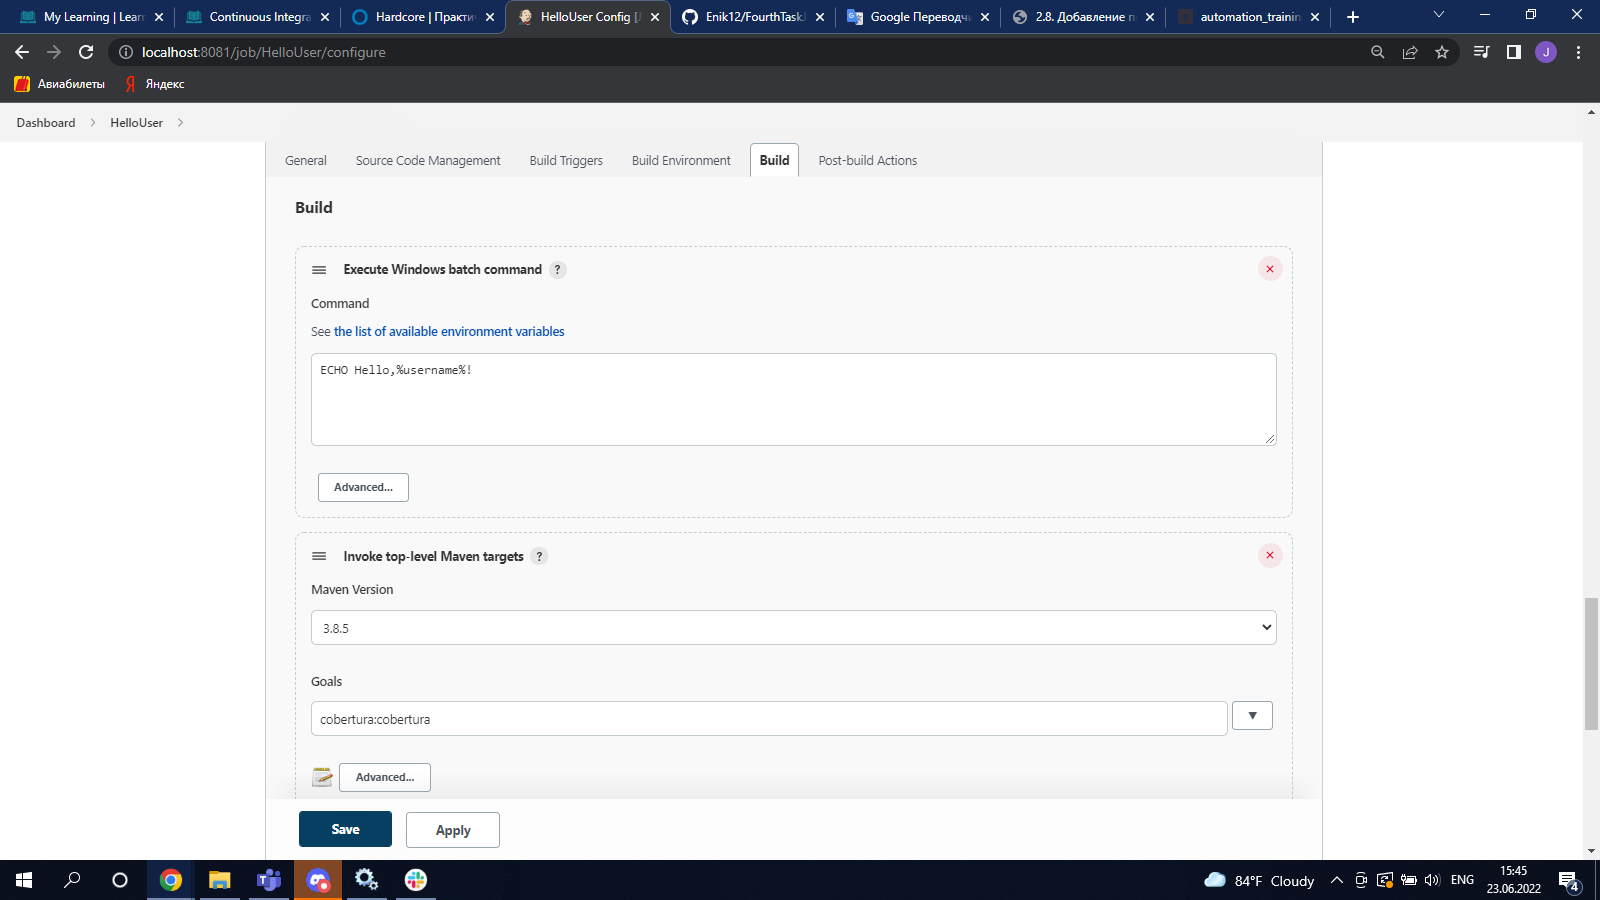Open the Chrome three-dot menu
The image size is (1600, 900).
tap(1578, 52)
